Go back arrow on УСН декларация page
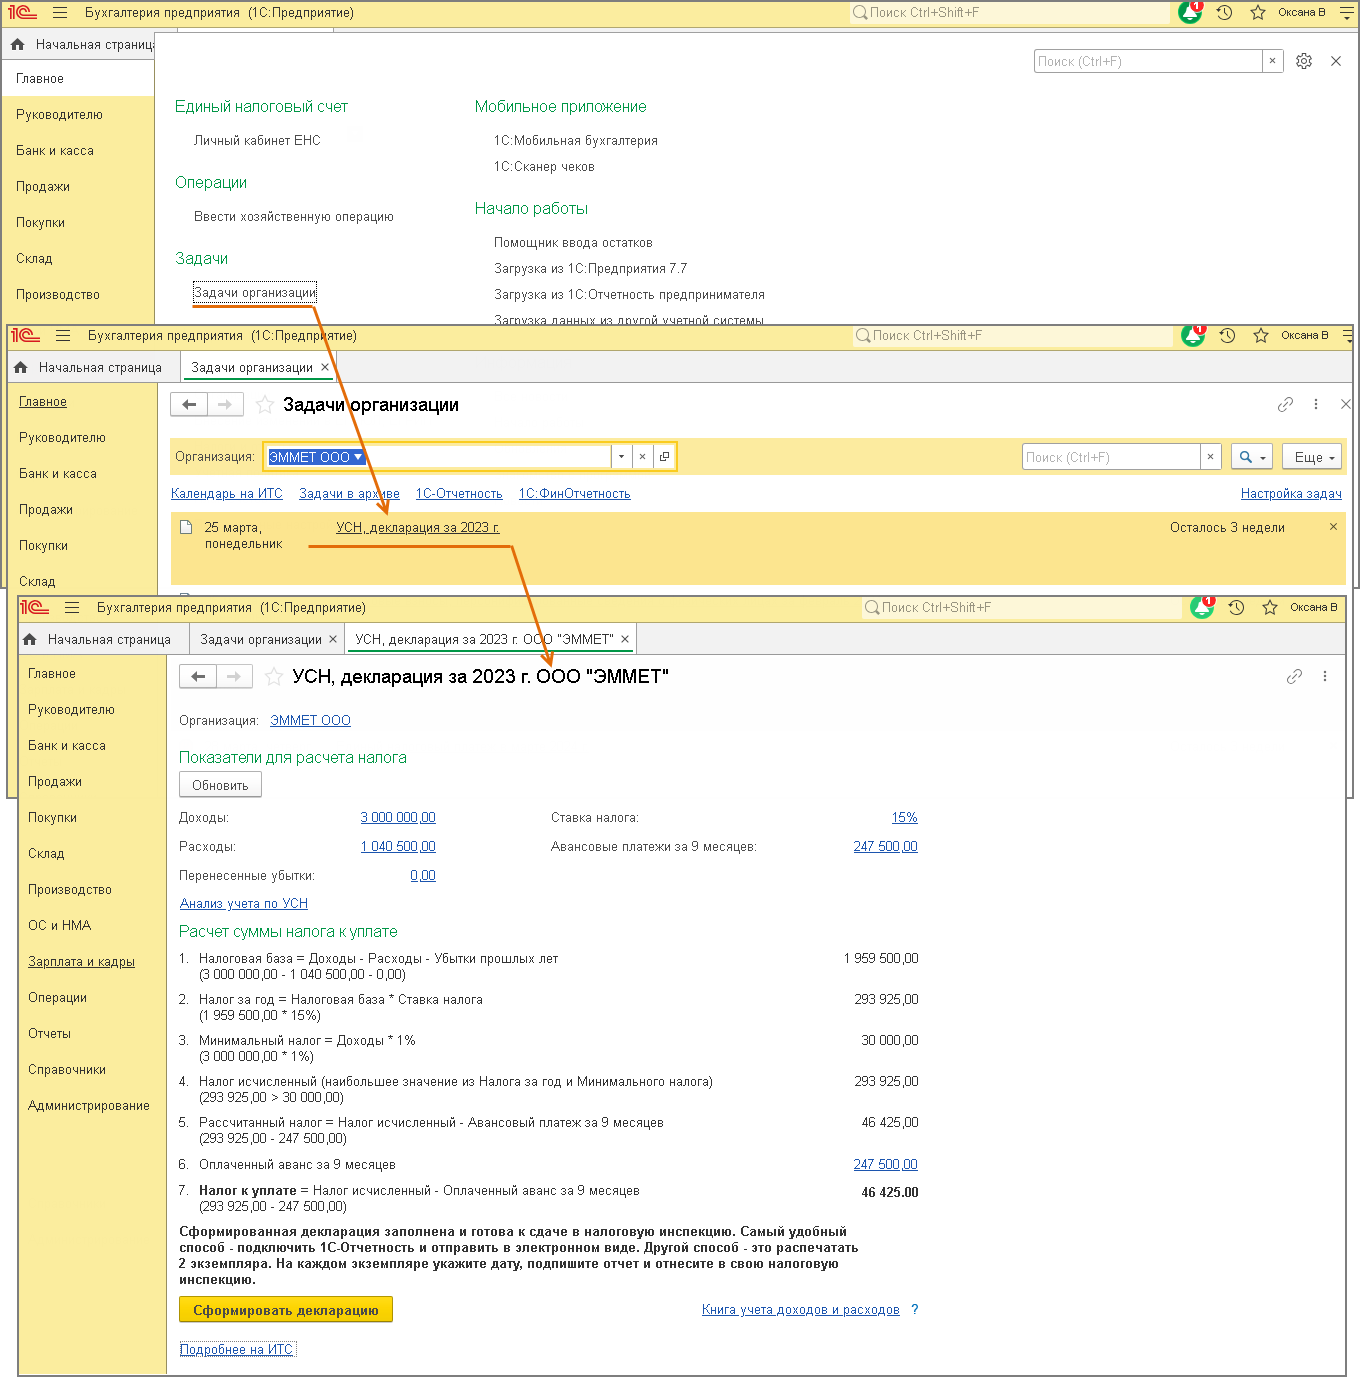 [x=198, y=677]
